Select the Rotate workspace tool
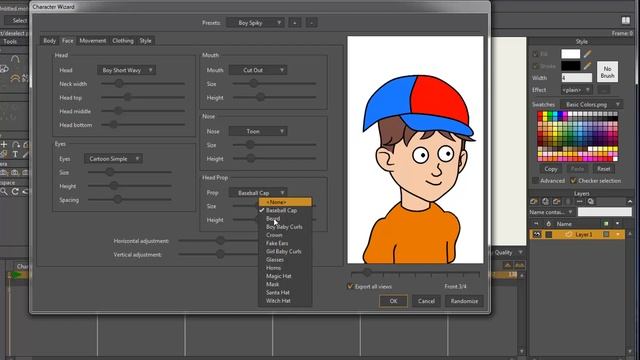This screenshot has height=360, width=640. pyautogui.click(x=15, y=191)
